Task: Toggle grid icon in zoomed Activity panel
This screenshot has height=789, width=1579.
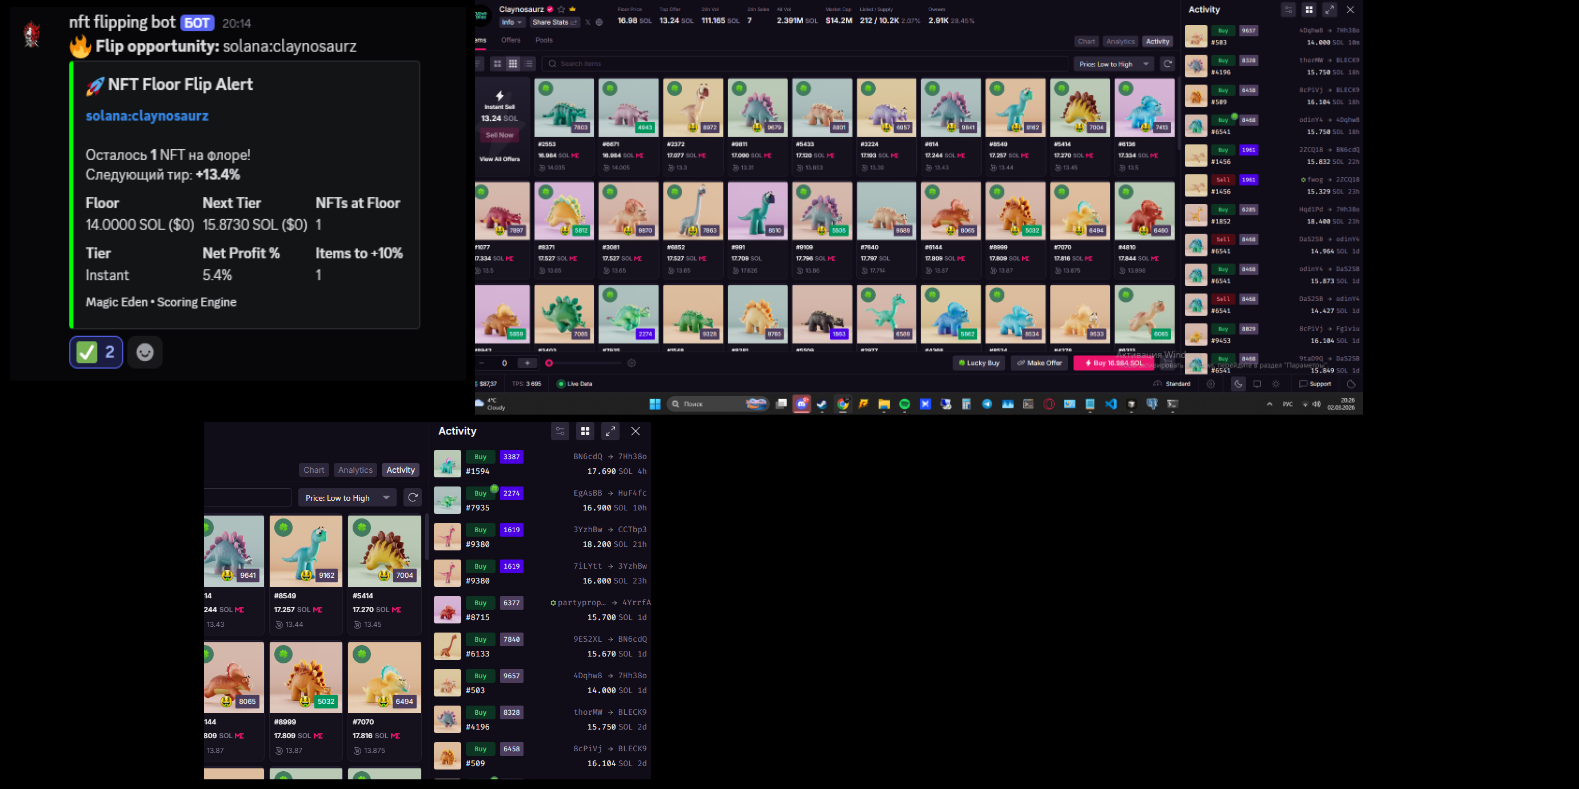Action: coord(585,431)
